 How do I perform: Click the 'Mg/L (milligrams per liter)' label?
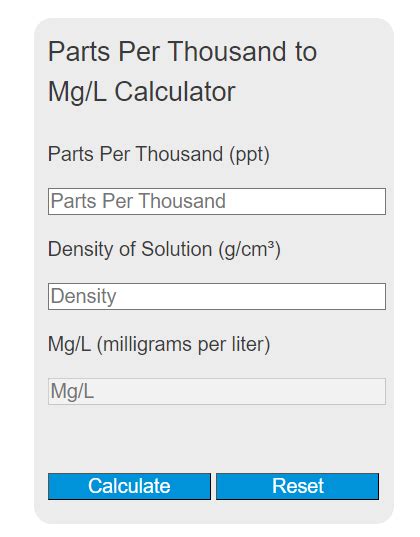(159, 344)
